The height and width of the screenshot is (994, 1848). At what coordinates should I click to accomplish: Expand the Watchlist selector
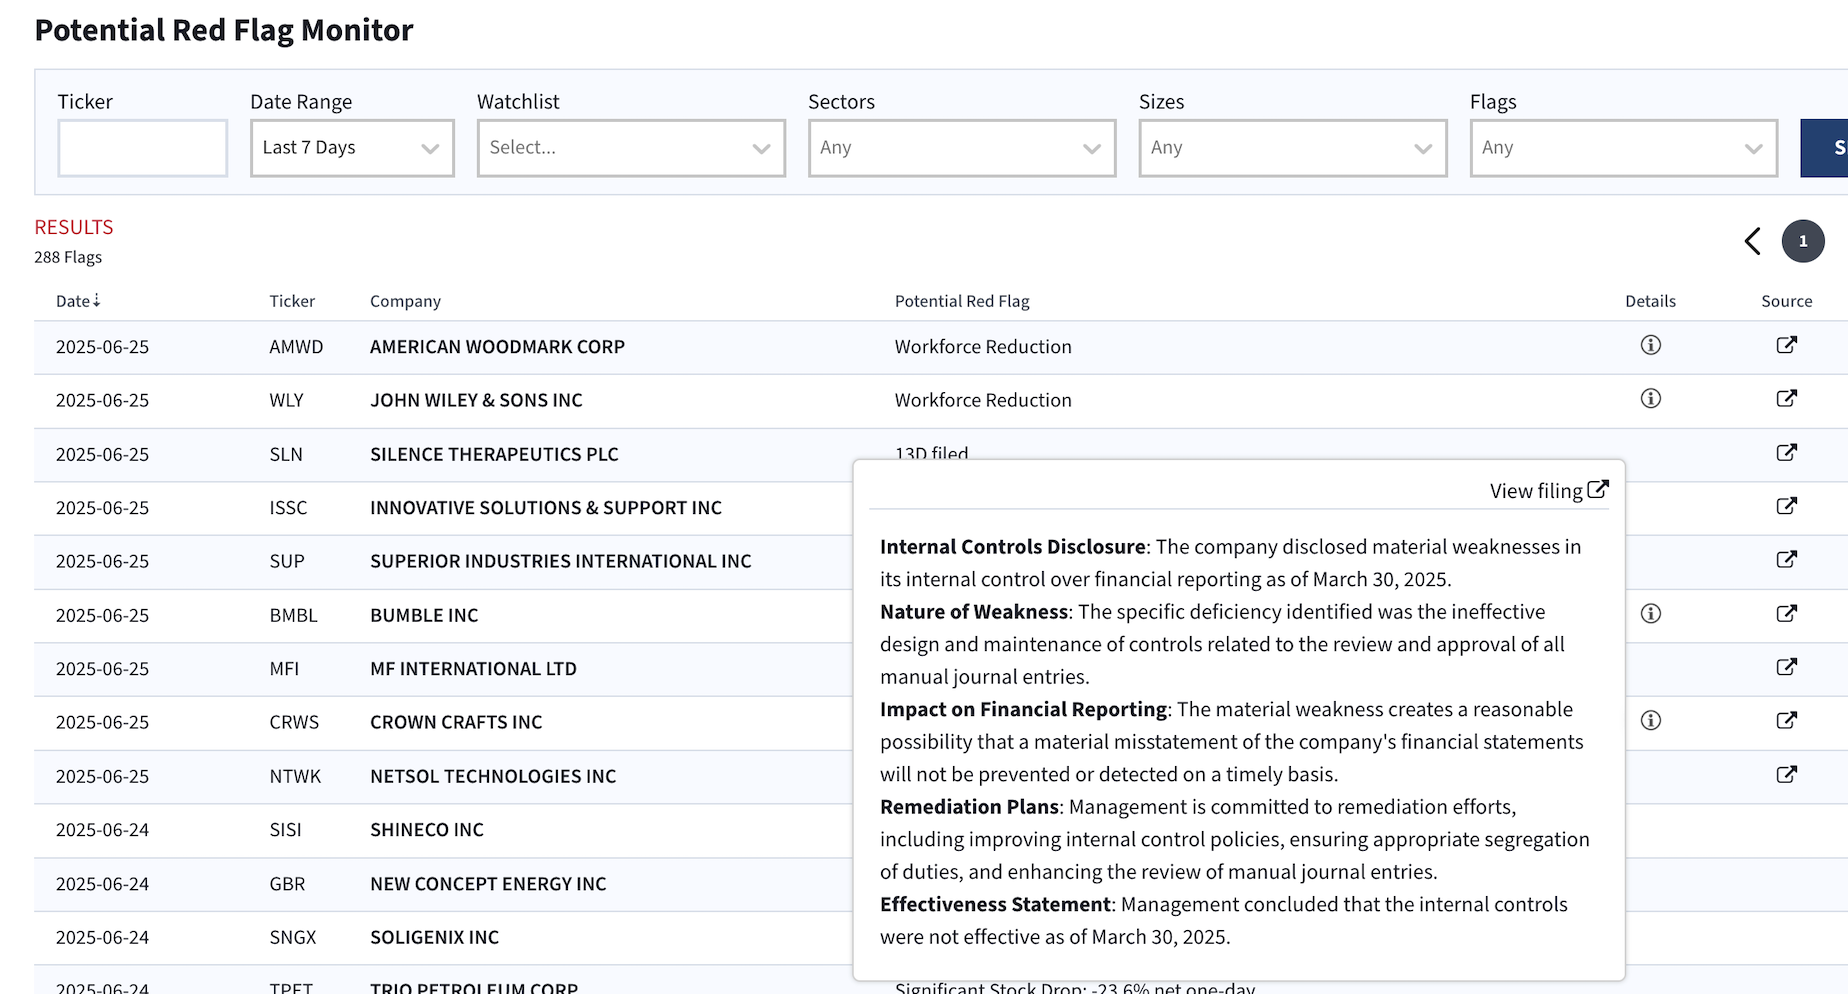pyautogui.click(x=630, y=147)
